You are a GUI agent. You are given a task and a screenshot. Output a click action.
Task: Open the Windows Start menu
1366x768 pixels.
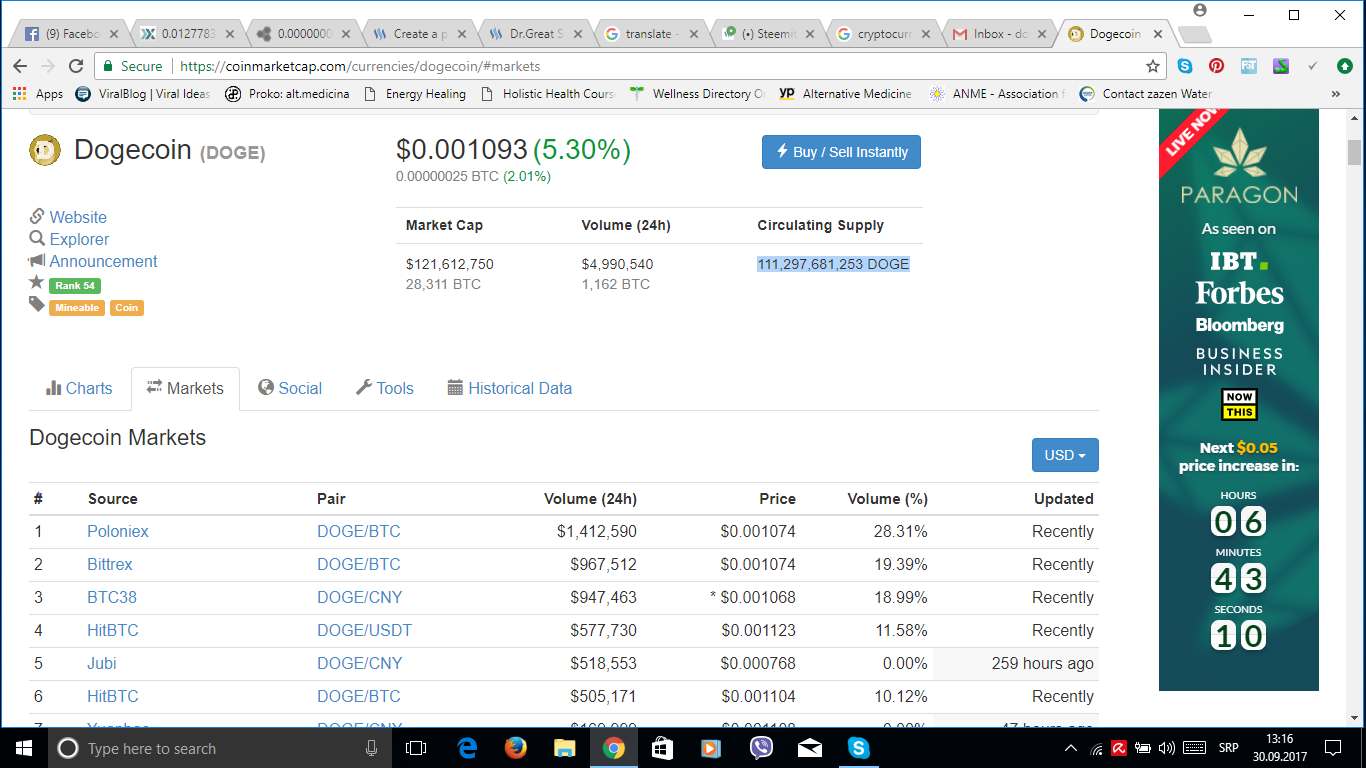coord(23,747)
